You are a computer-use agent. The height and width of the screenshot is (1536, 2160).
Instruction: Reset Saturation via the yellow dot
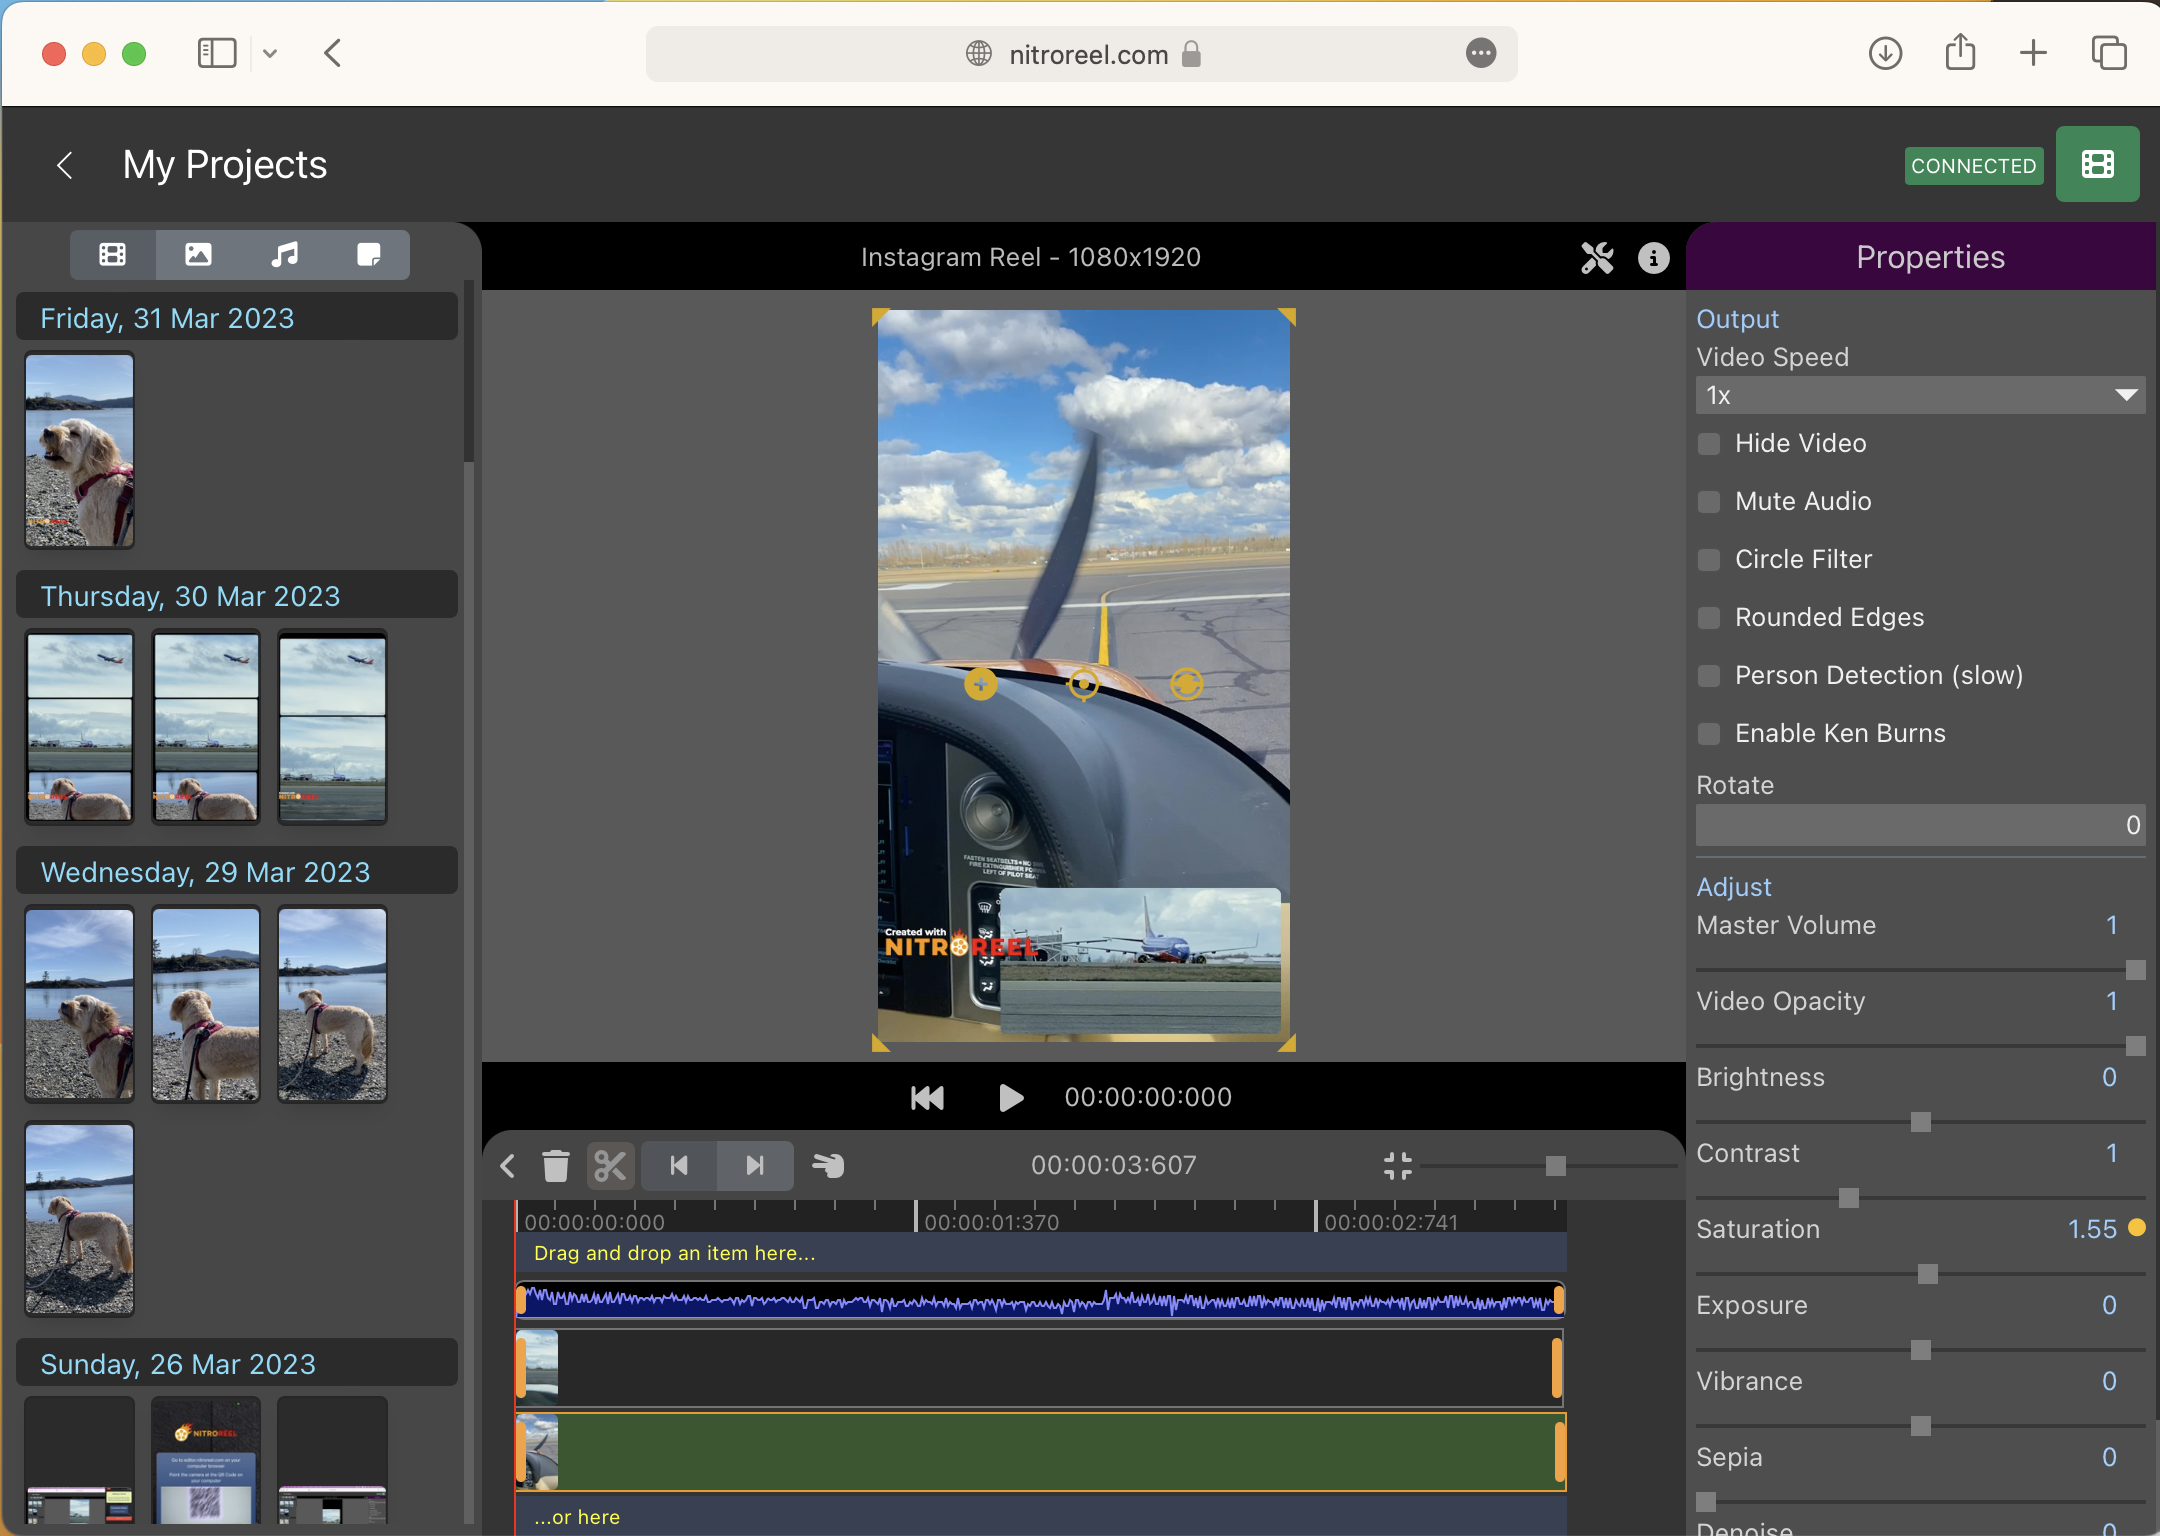[2137, 1228]
